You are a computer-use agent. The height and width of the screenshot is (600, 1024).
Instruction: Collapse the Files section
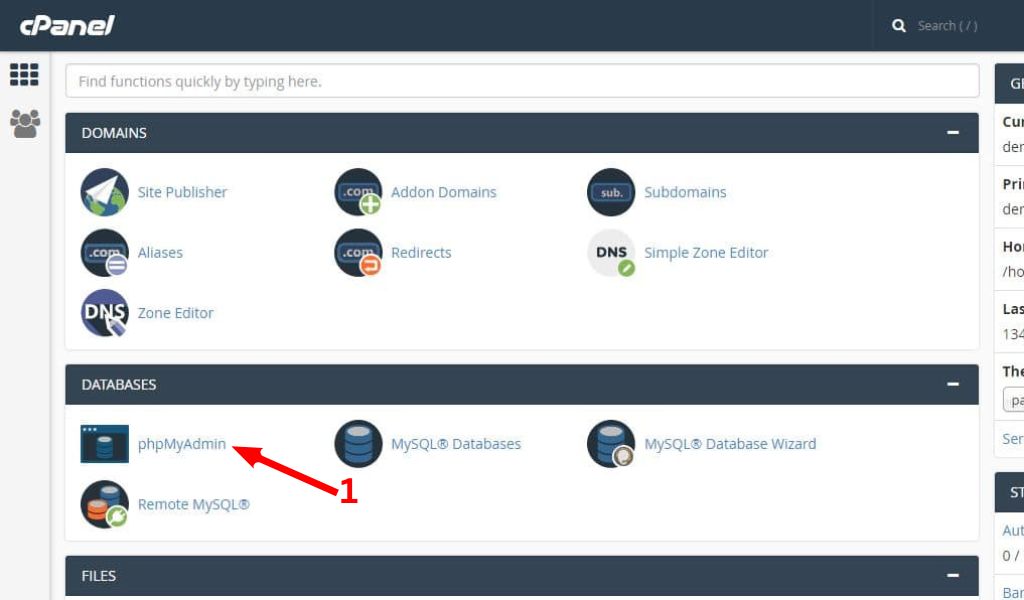pyautogui.click(x=953, y=576)
